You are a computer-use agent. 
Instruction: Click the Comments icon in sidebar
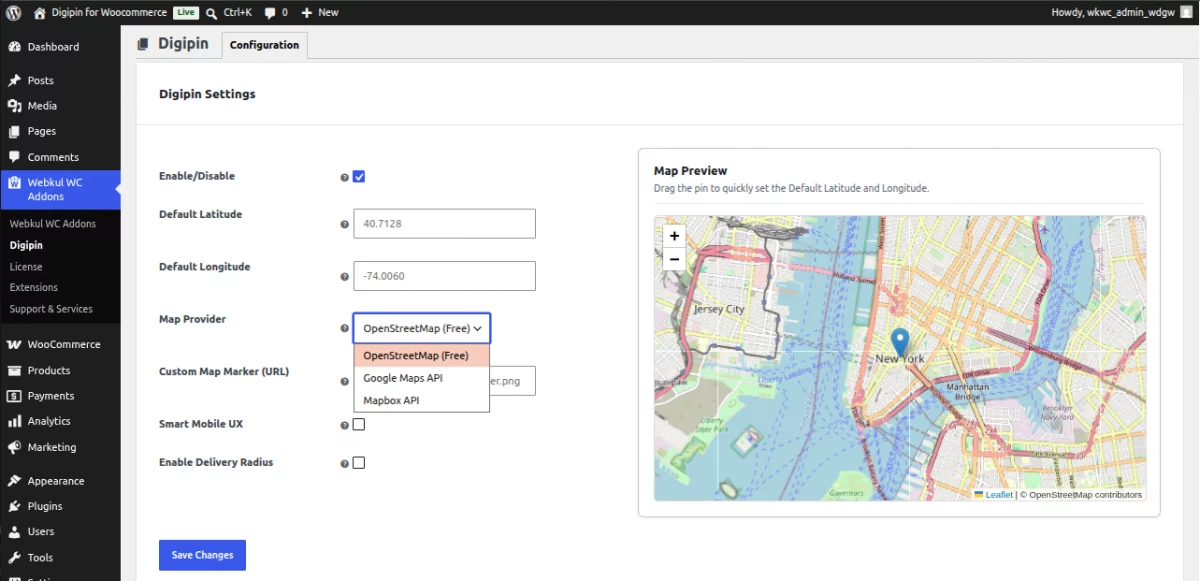pos(14,157)
